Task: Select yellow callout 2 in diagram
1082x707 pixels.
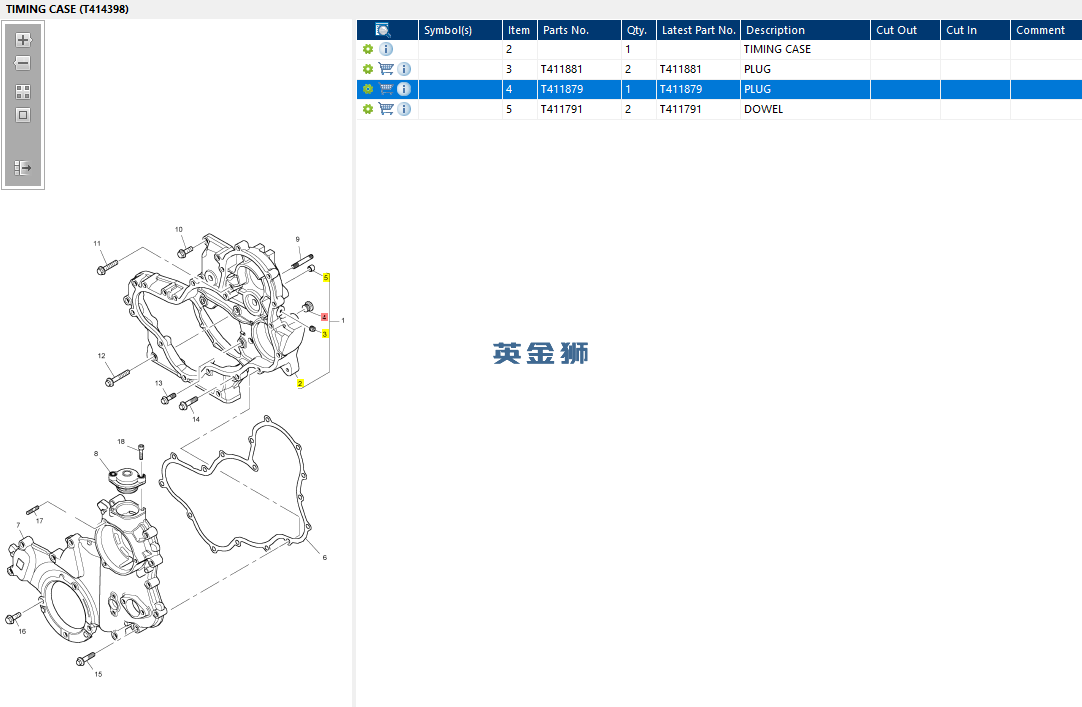Action: [x=300, y=384]
